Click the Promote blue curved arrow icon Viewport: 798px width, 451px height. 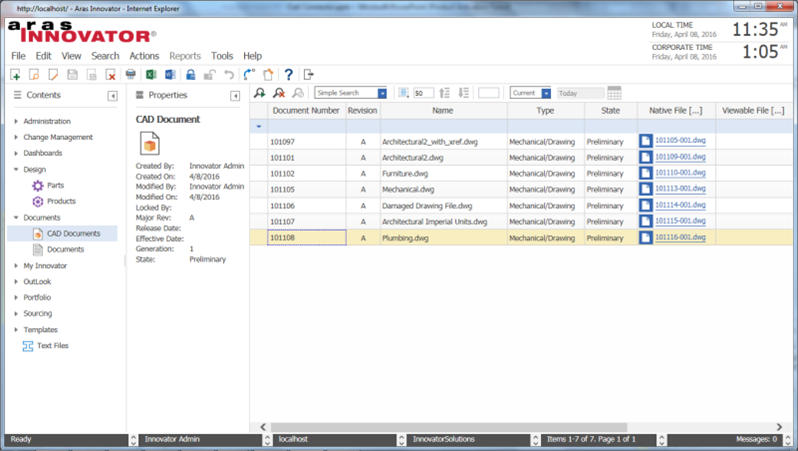click(249, 75)
